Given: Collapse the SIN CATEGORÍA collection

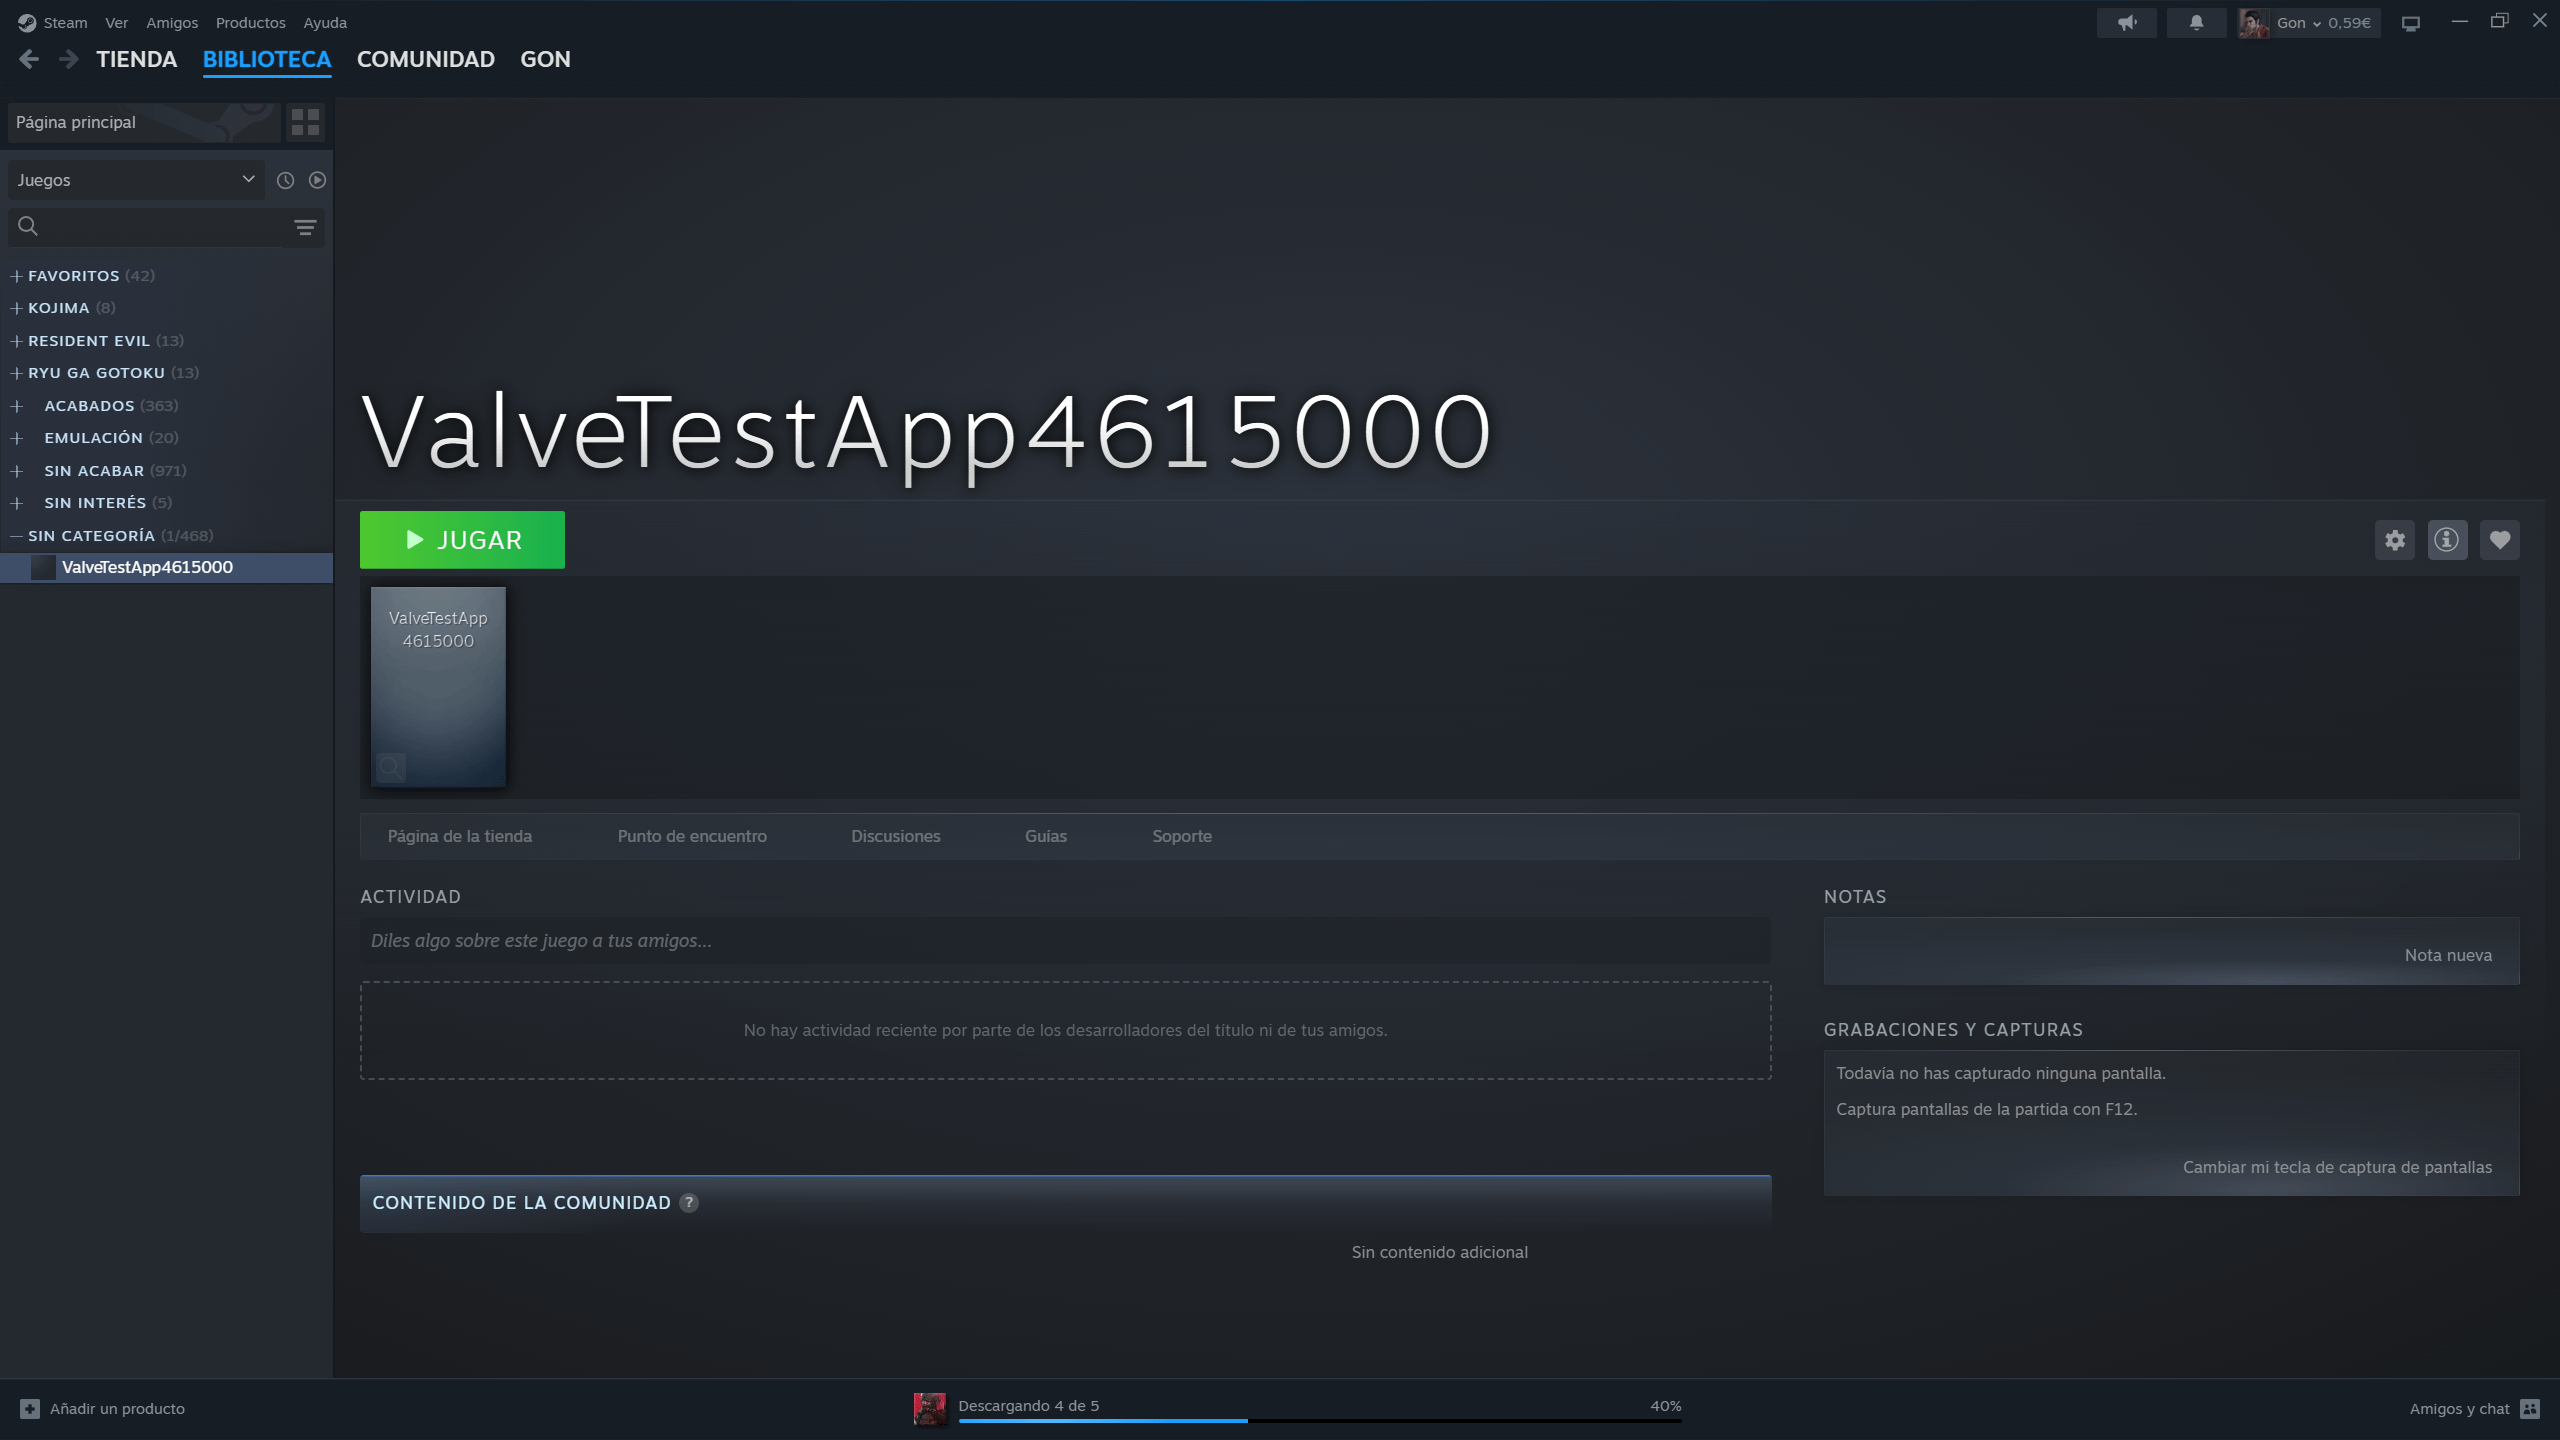Looking at the screenshot, I should coord(16,536).
